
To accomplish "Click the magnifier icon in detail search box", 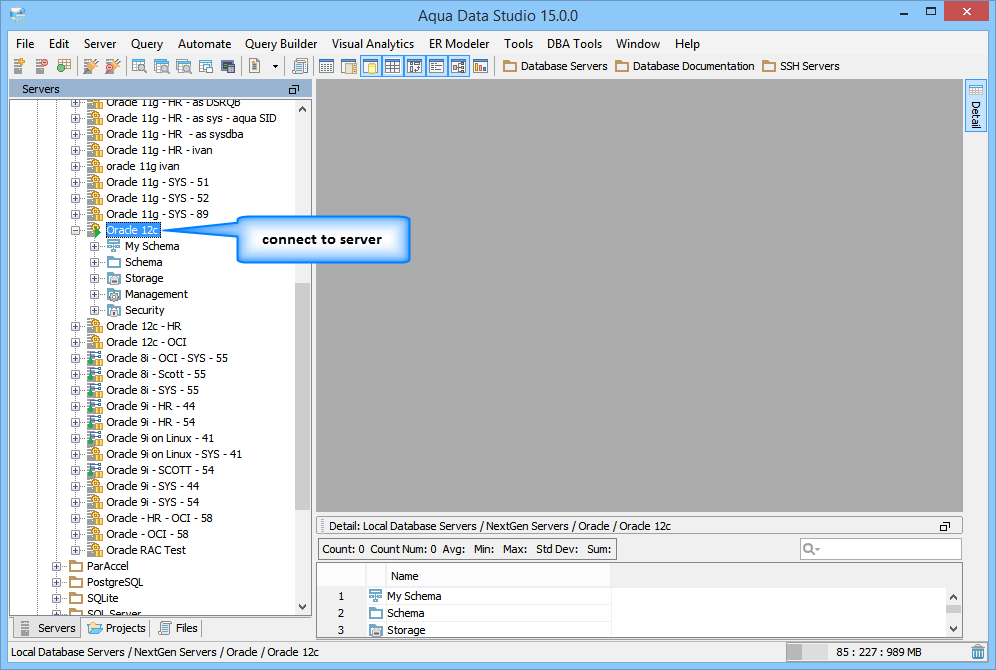I will pos(811,549).
